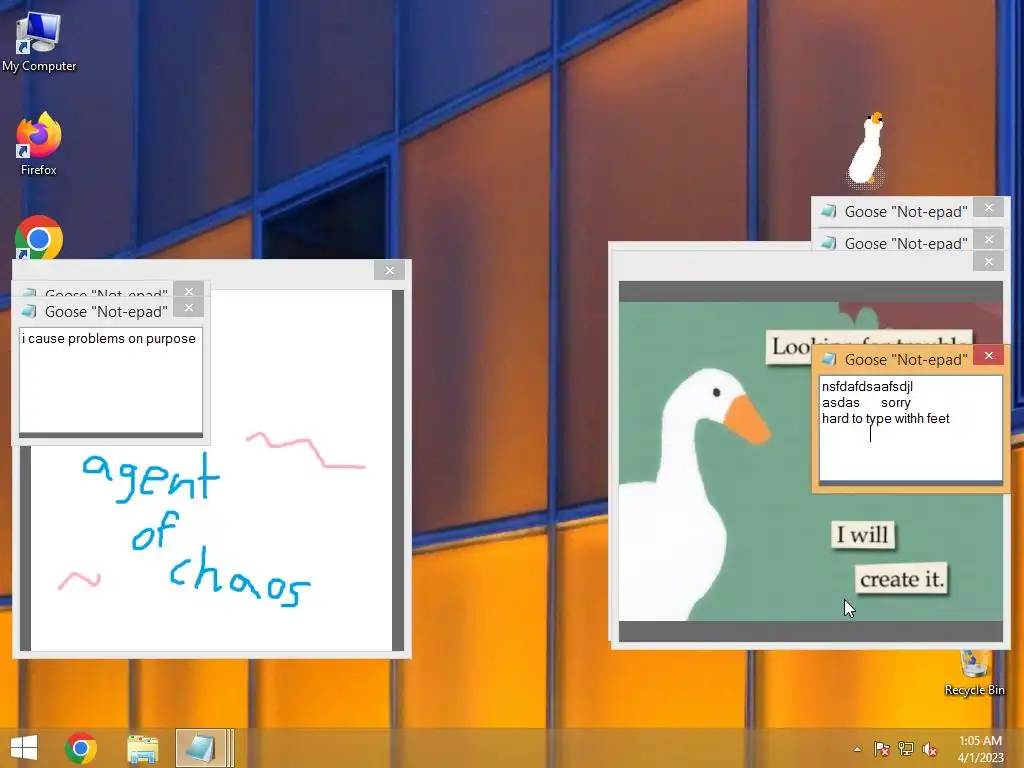Click the goose picture in the meme window
The height and width of the screenshot is (768, 1024).
coord(810,461)
